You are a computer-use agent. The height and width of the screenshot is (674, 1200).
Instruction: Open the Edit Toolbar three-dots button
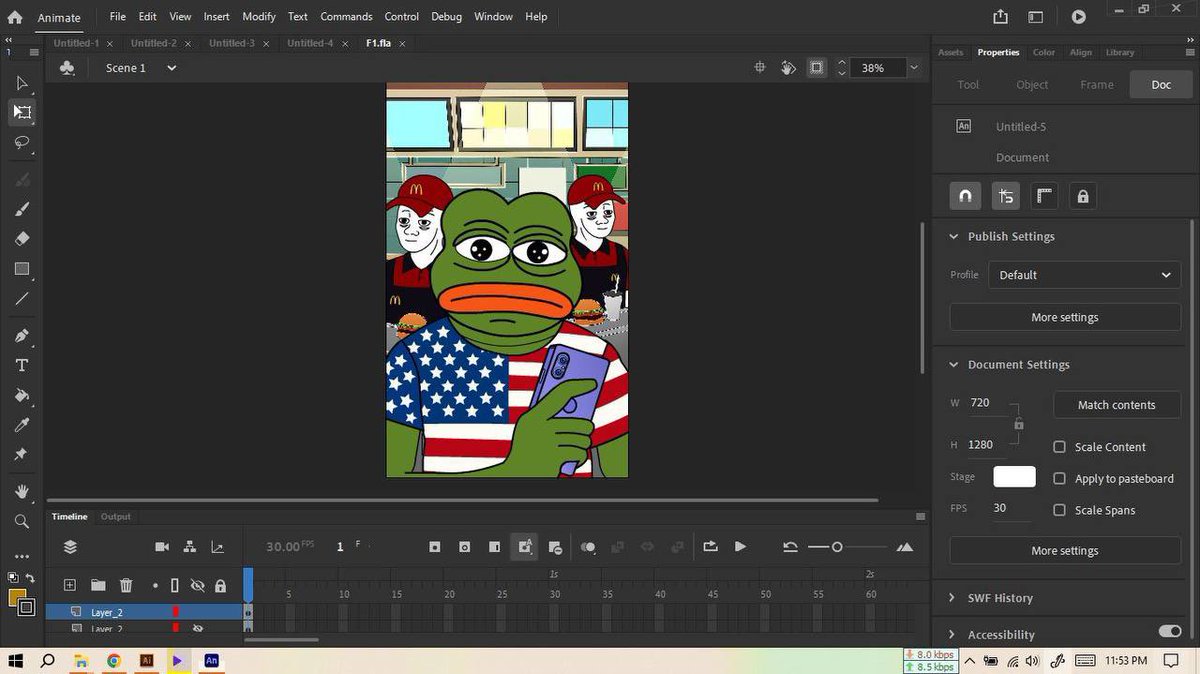click(22, 556)
